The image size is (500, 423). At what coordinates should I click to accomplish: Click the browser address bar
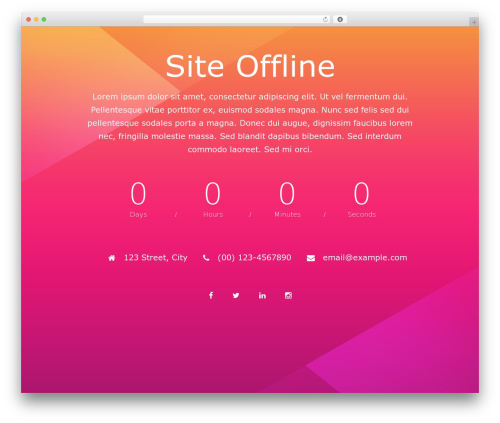click(237, 19)
